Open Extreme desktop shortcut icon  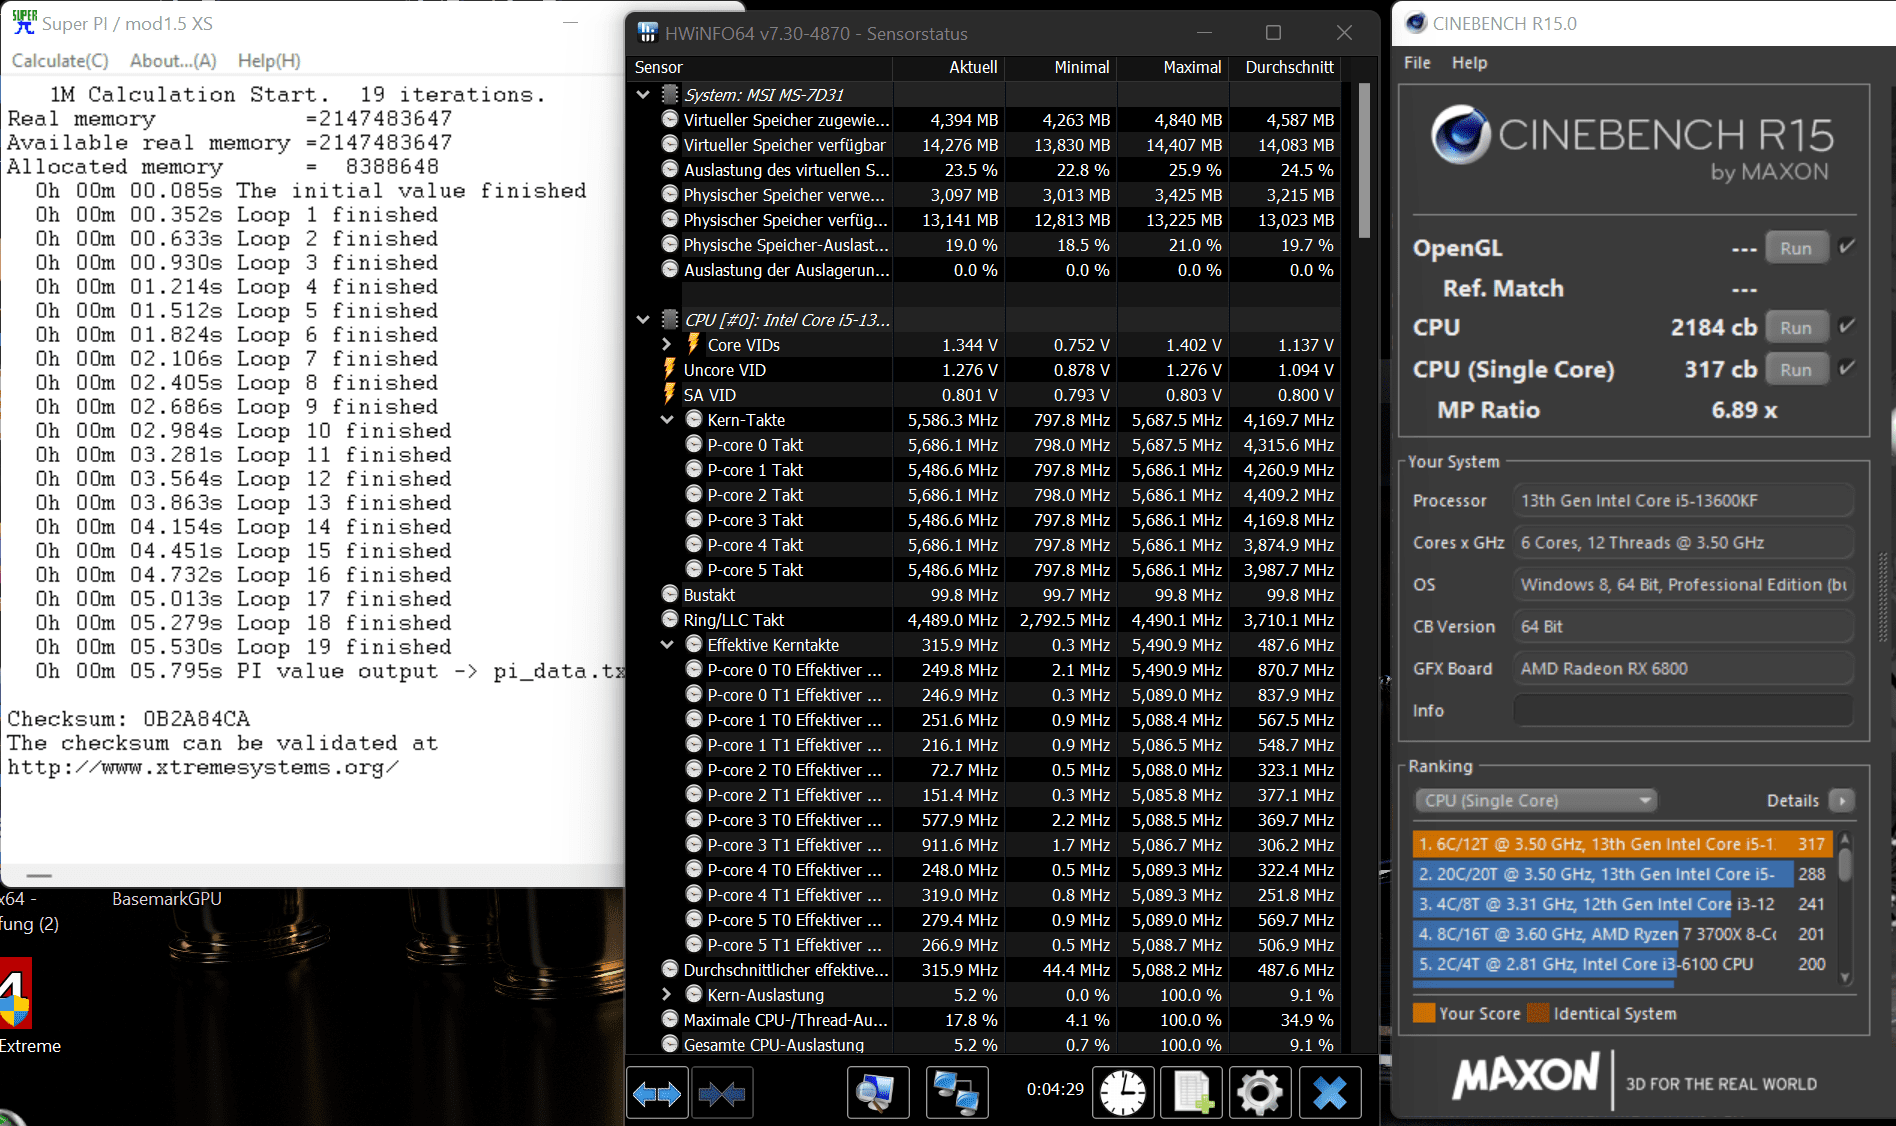tap(16, 993)
